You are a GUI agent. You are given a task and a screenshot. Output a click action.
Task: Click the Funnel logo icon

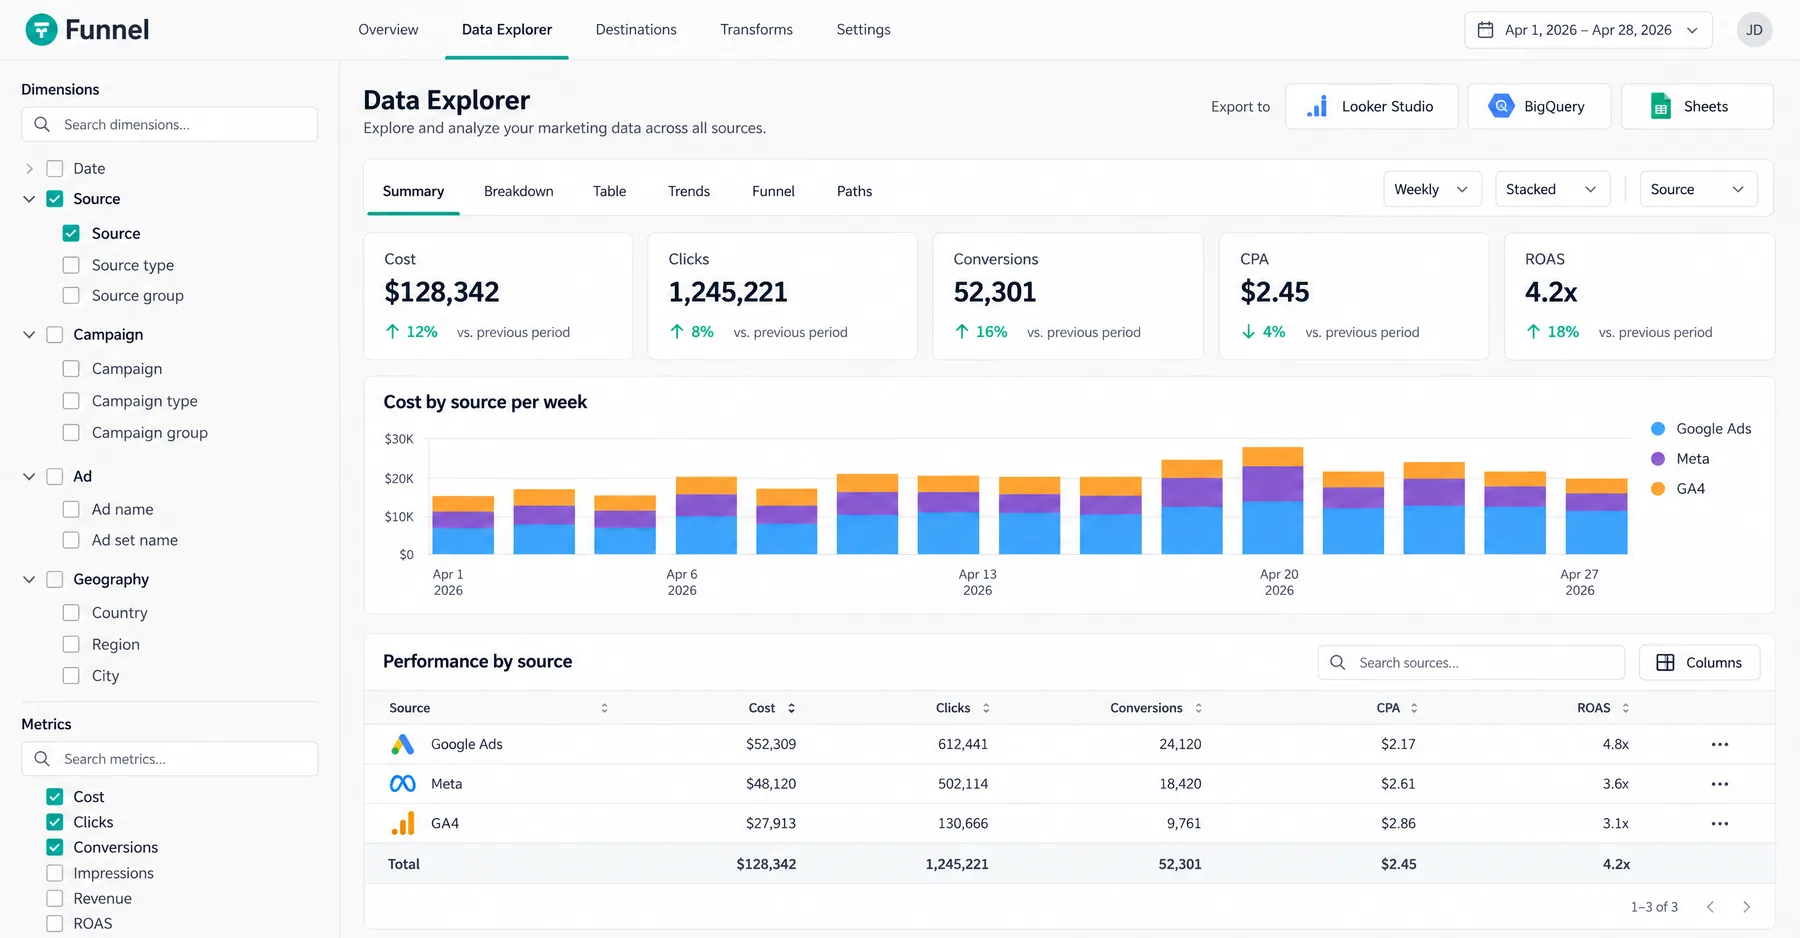coord(41,30)
